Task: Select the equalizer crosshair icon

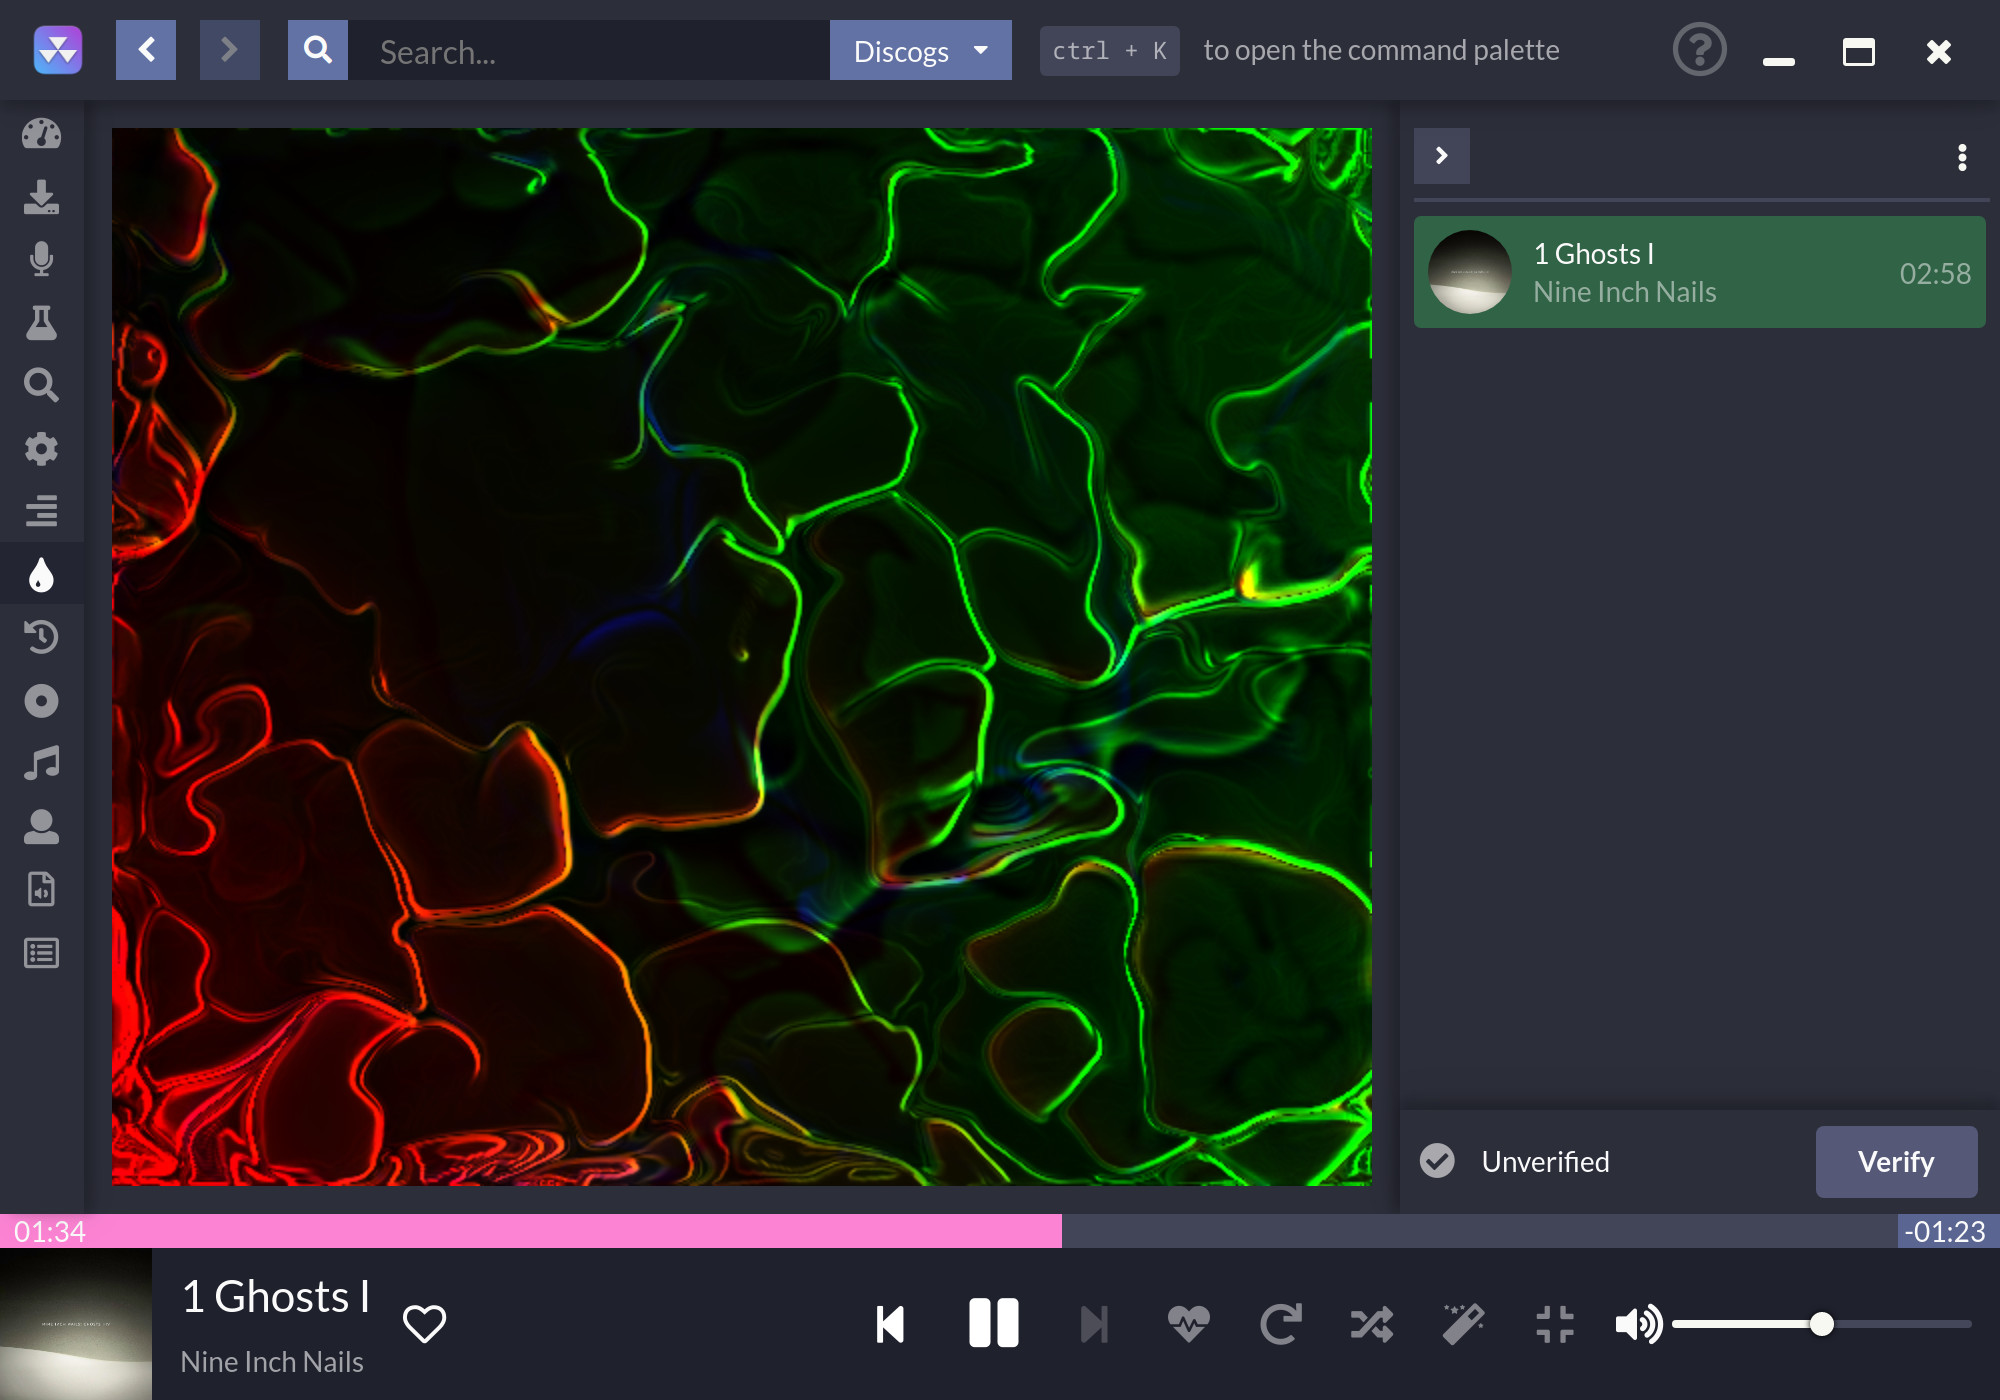Action: (x=1555, y=1324)
